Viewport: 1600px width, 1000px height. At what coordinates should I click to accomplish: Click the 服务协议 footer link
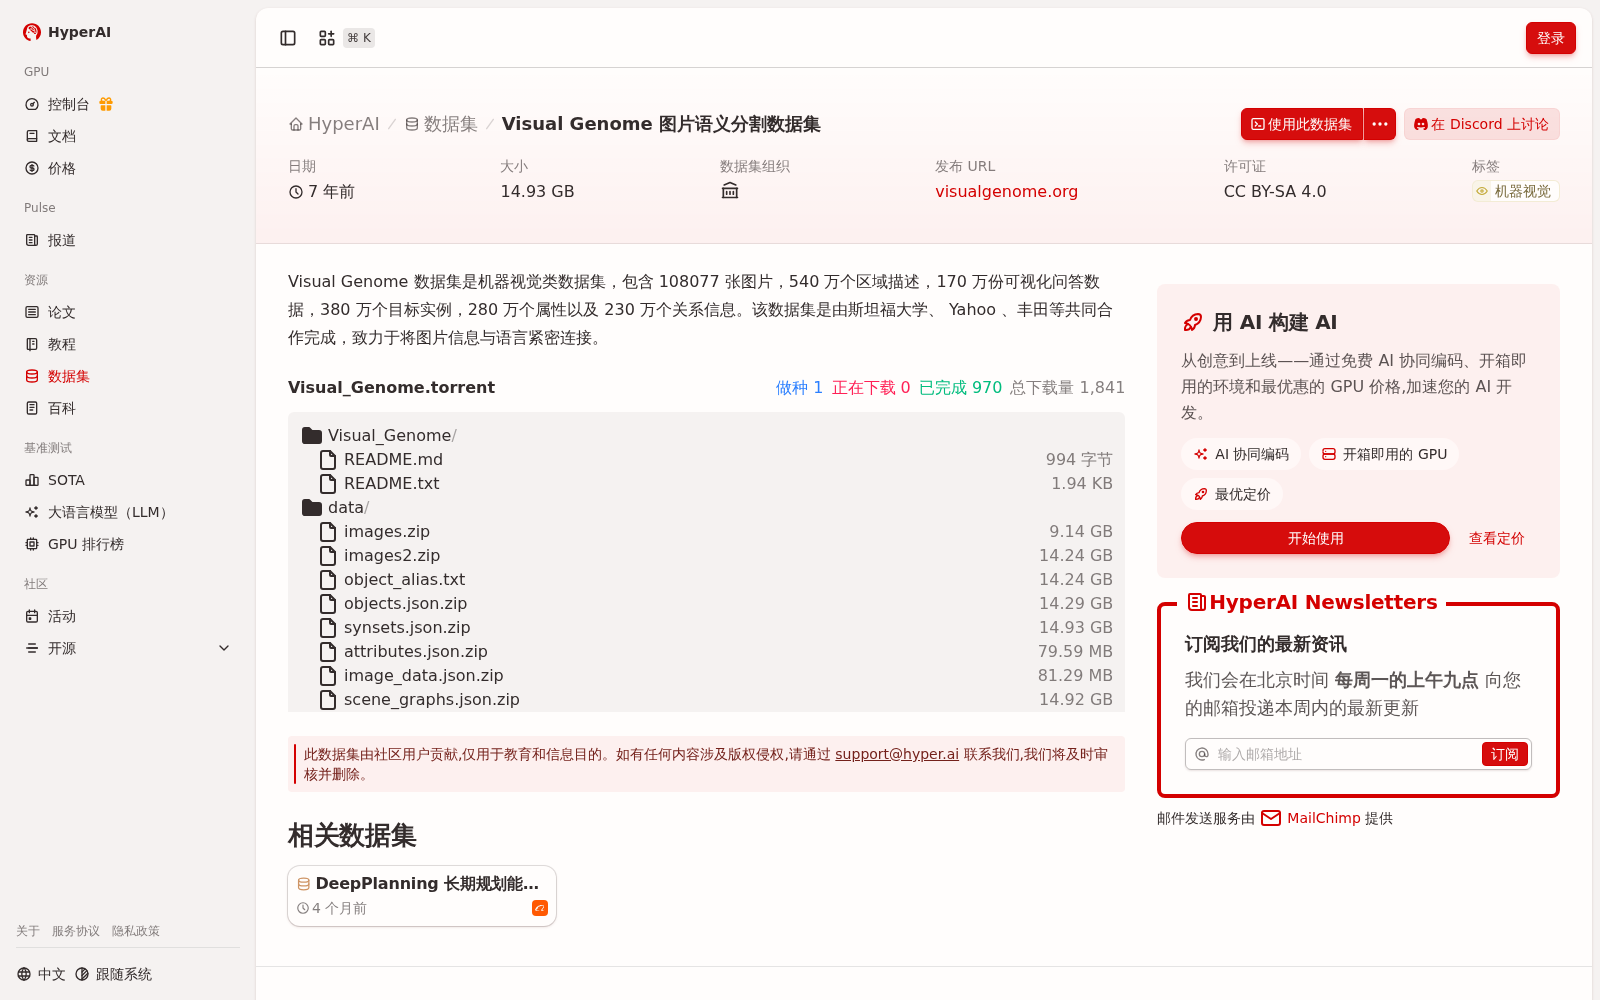pos(76,931)
